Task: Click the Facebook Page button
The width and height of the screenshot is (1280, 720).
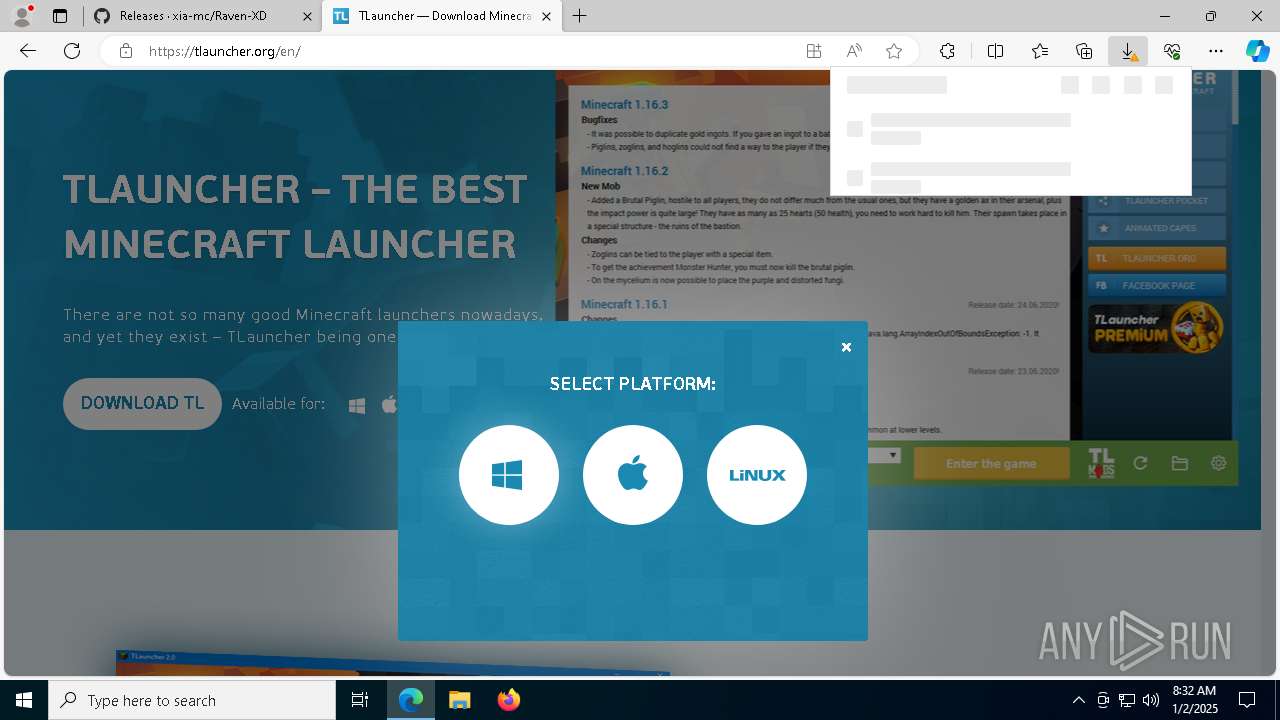Action: (x=1157, y=285)
